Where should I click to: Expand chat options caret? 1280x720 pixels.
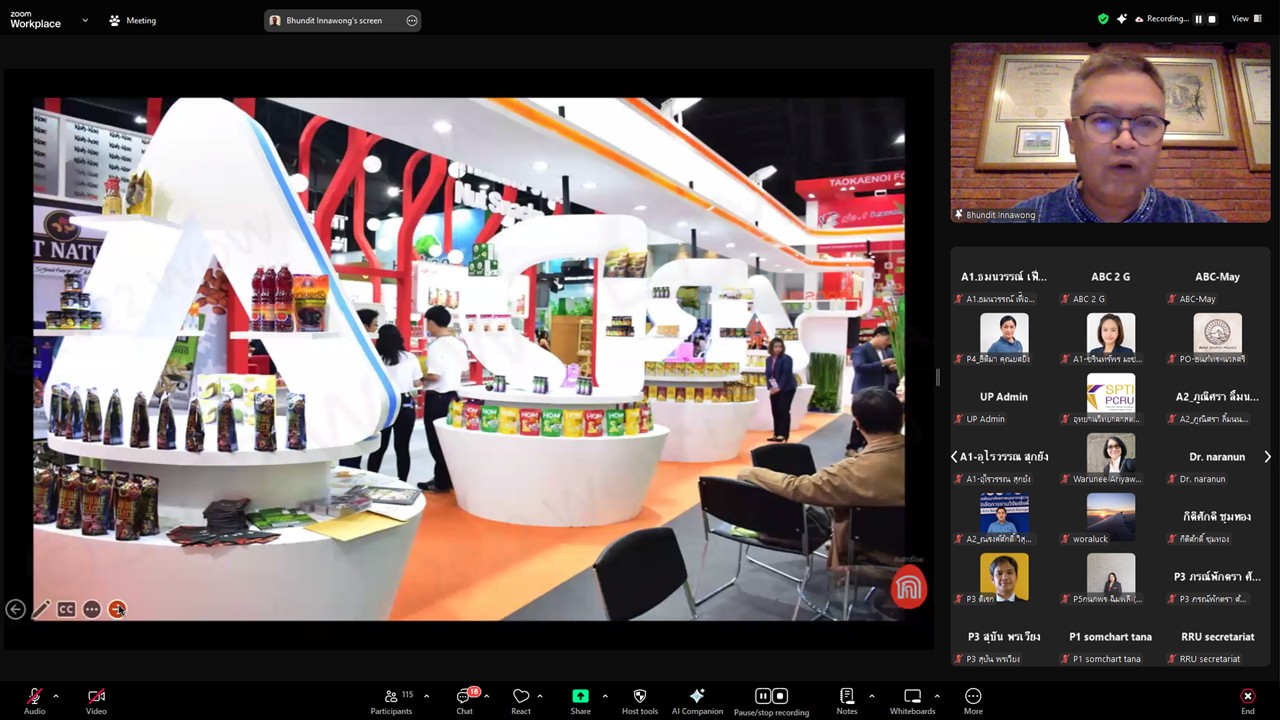click(487, 696)
